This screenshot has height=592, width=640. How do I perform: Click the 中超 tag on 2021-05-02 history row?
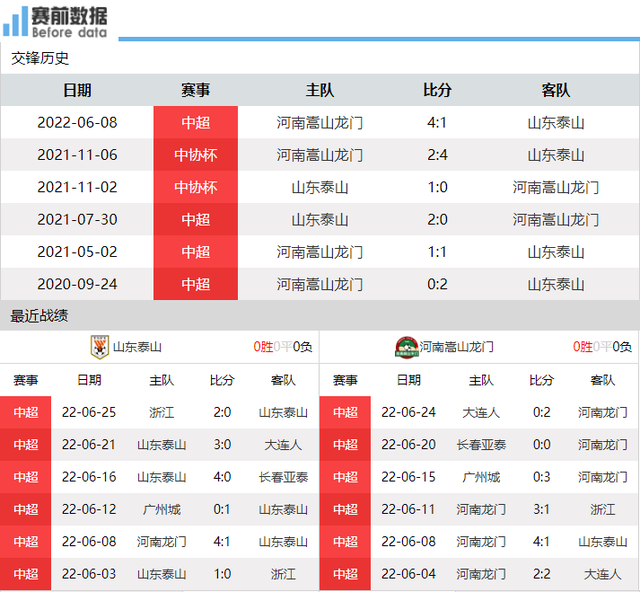(x=196, y=252)
